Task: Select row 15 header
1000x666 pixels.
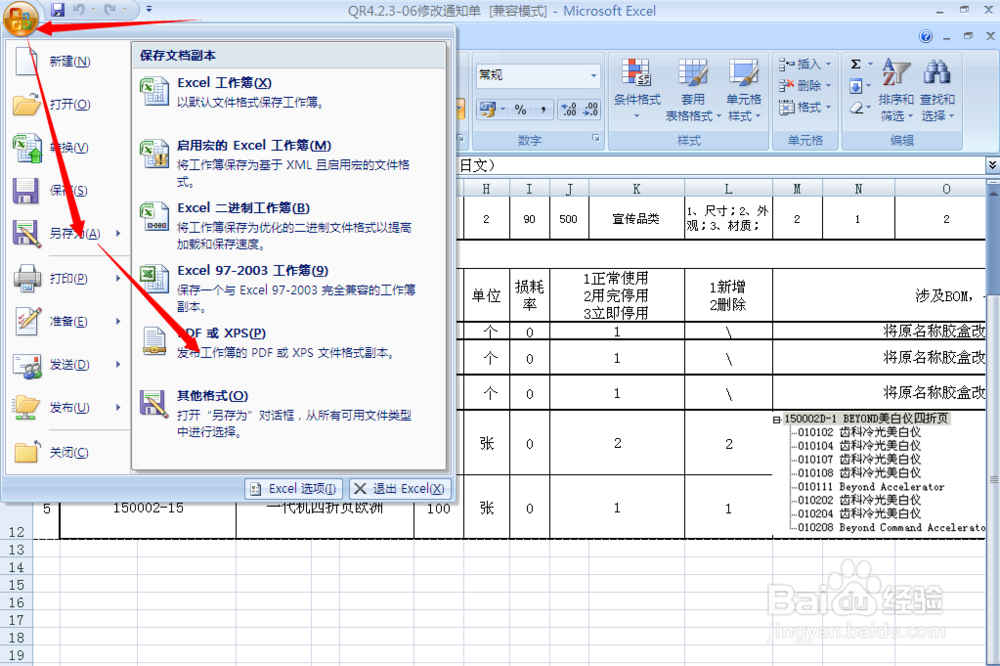Action: (17, 585)
